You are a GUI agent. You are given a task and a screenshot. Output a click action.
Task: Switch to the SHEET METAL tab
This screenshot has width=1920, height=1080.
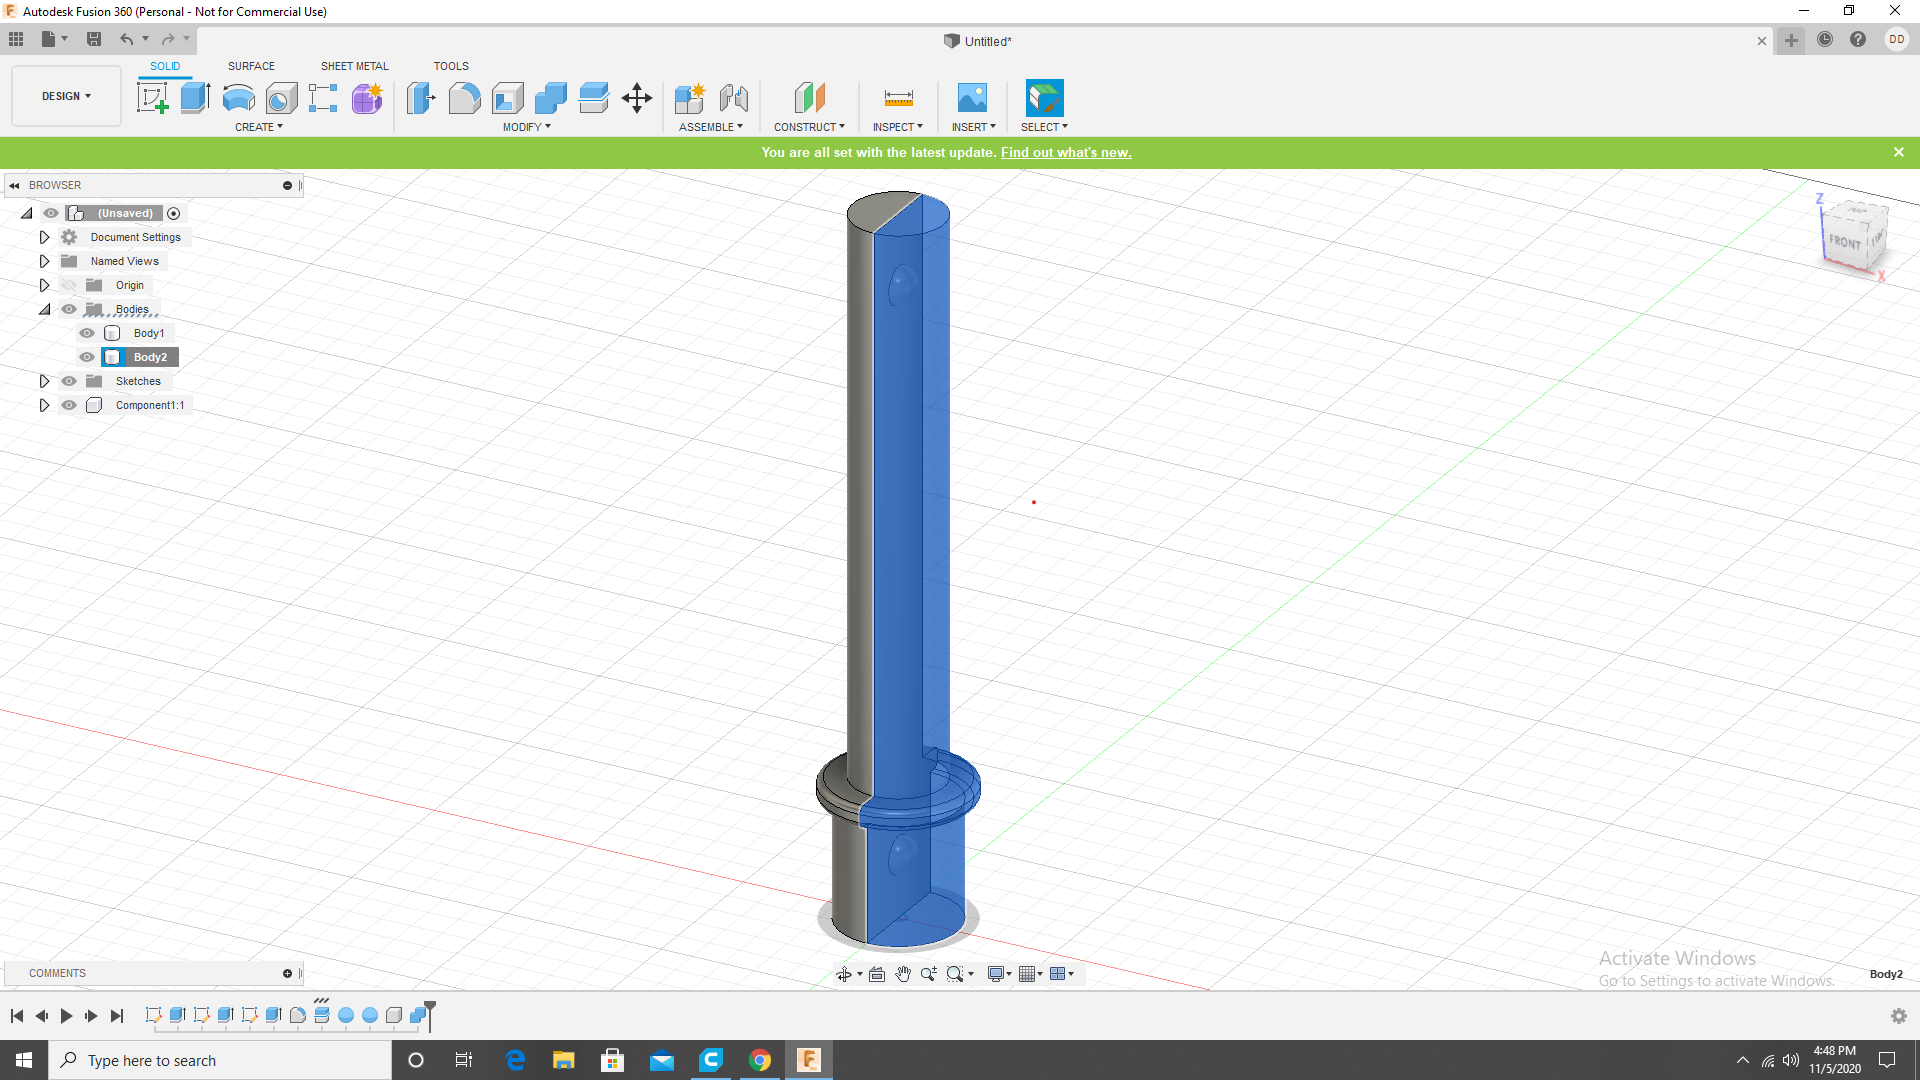tap(355, 66)
